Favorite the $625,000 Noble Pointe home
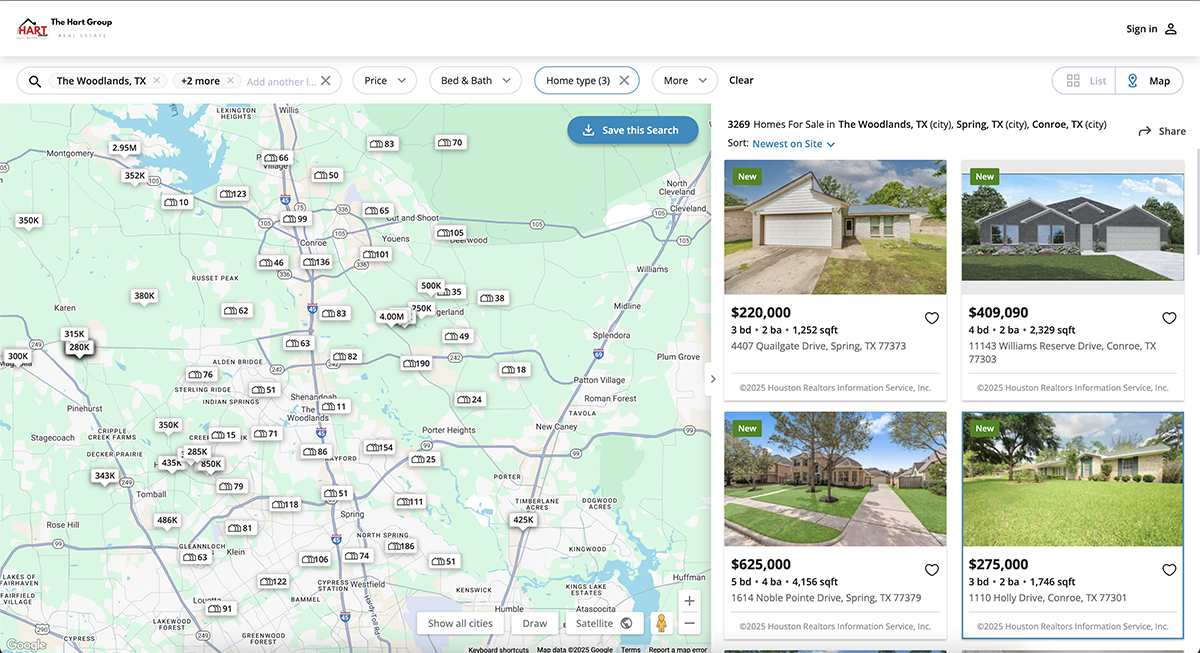This screenshot has width=1200, height=653. [932, 570]
